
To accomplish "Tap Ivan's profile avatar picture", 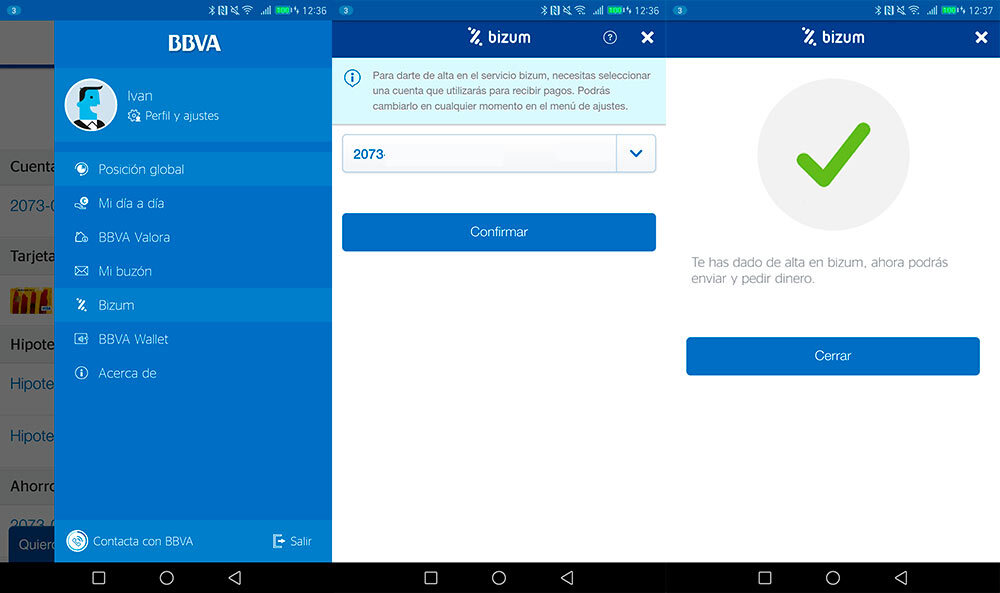I will pos(91,105).
